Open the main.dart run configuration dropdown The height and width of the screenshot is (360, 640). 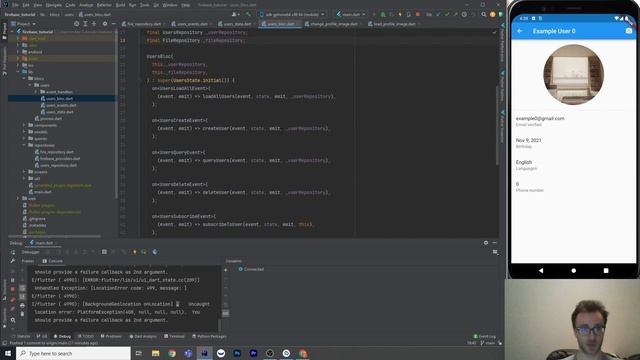tap(351, 14)
